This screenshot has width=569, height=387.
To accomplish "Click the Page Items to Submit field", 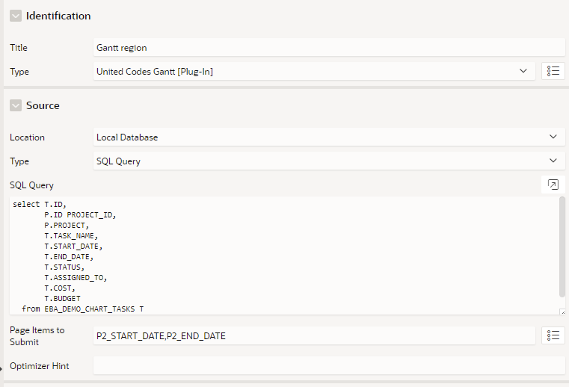I will [x=314, y=335].
